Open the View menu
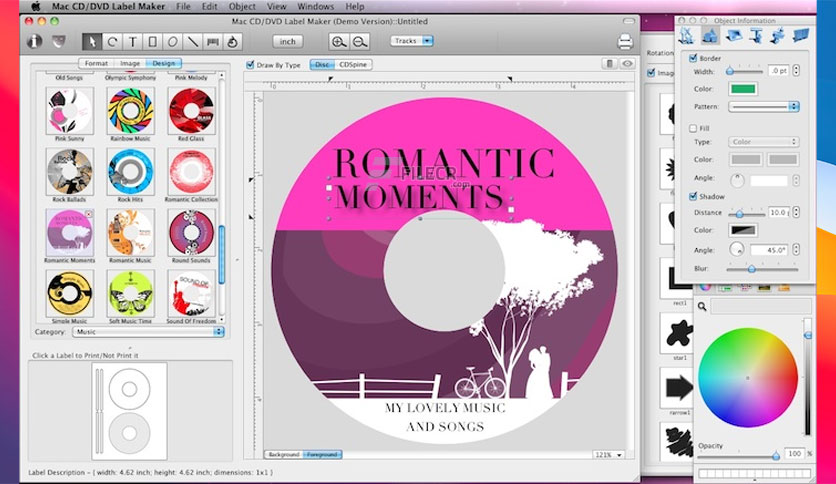 pyautogui.click(x=276, y=7)
